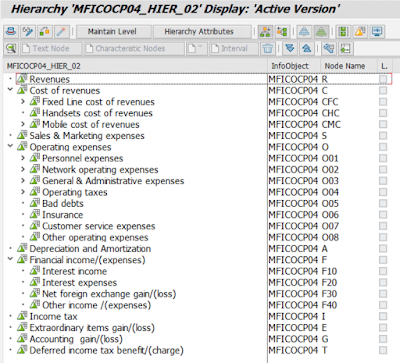
Task: Click the expand subtree double-down arrow icon
Action: [x=290, y=49]
